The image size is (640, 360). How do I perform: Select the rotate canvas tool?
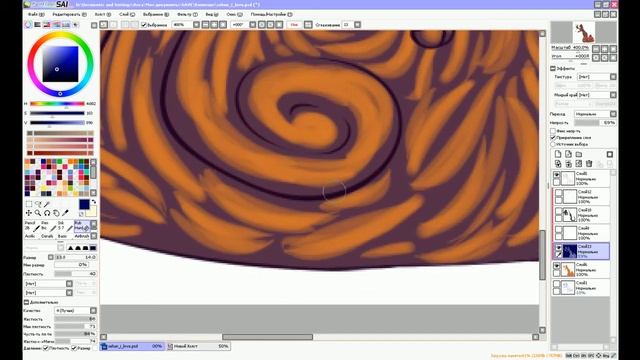(47, 213)
